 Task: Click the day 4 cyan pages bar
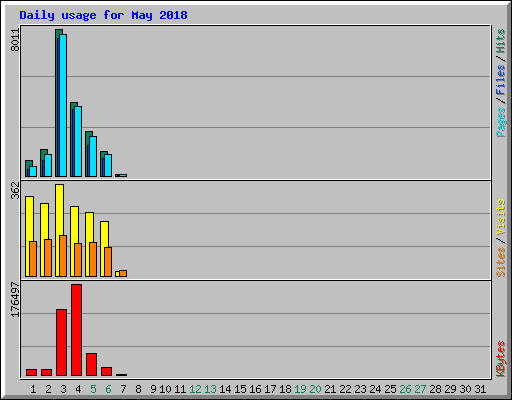coord(78,141)
